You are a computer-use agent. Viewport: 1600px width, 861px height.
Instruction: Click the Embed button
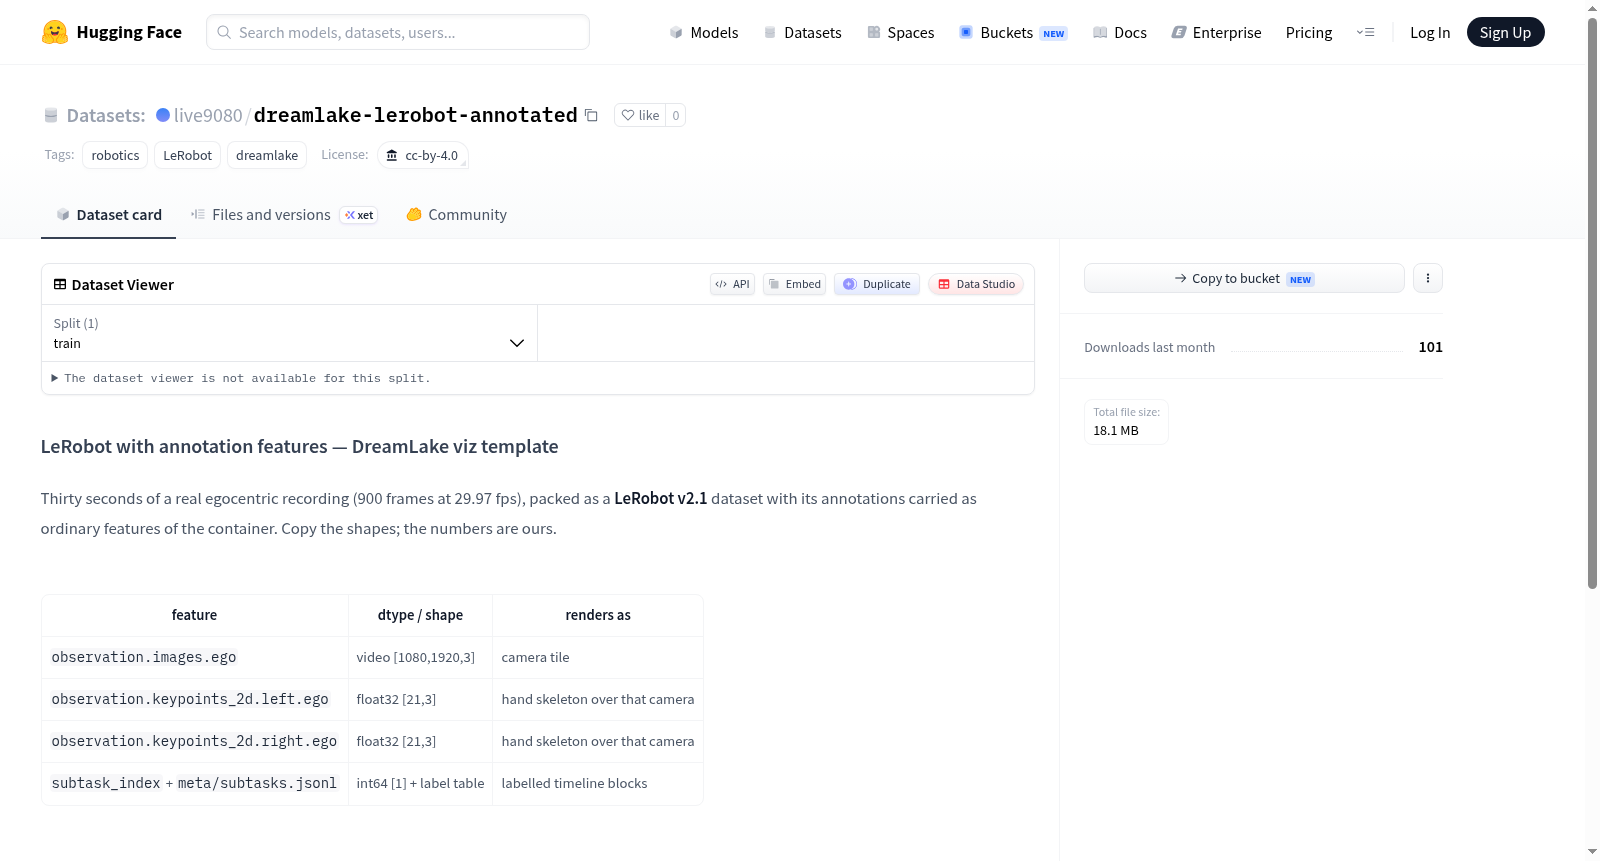tap(795, 284)
